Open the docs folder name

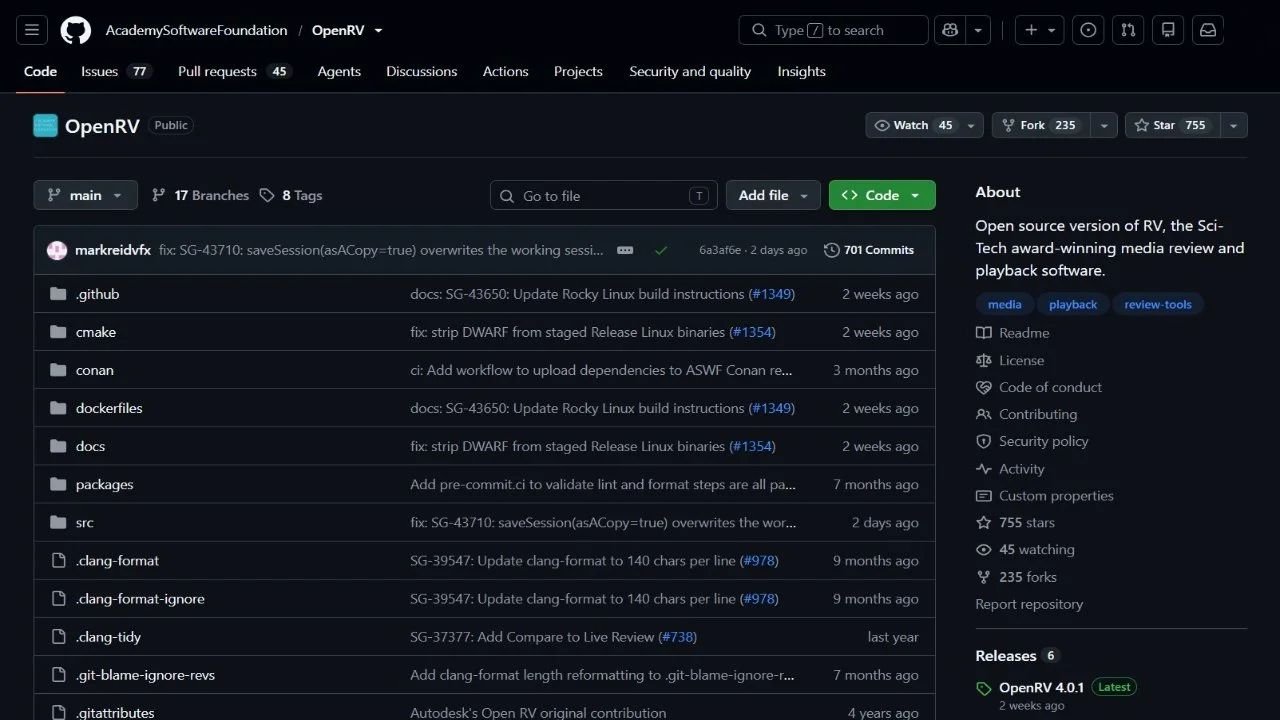90,446
